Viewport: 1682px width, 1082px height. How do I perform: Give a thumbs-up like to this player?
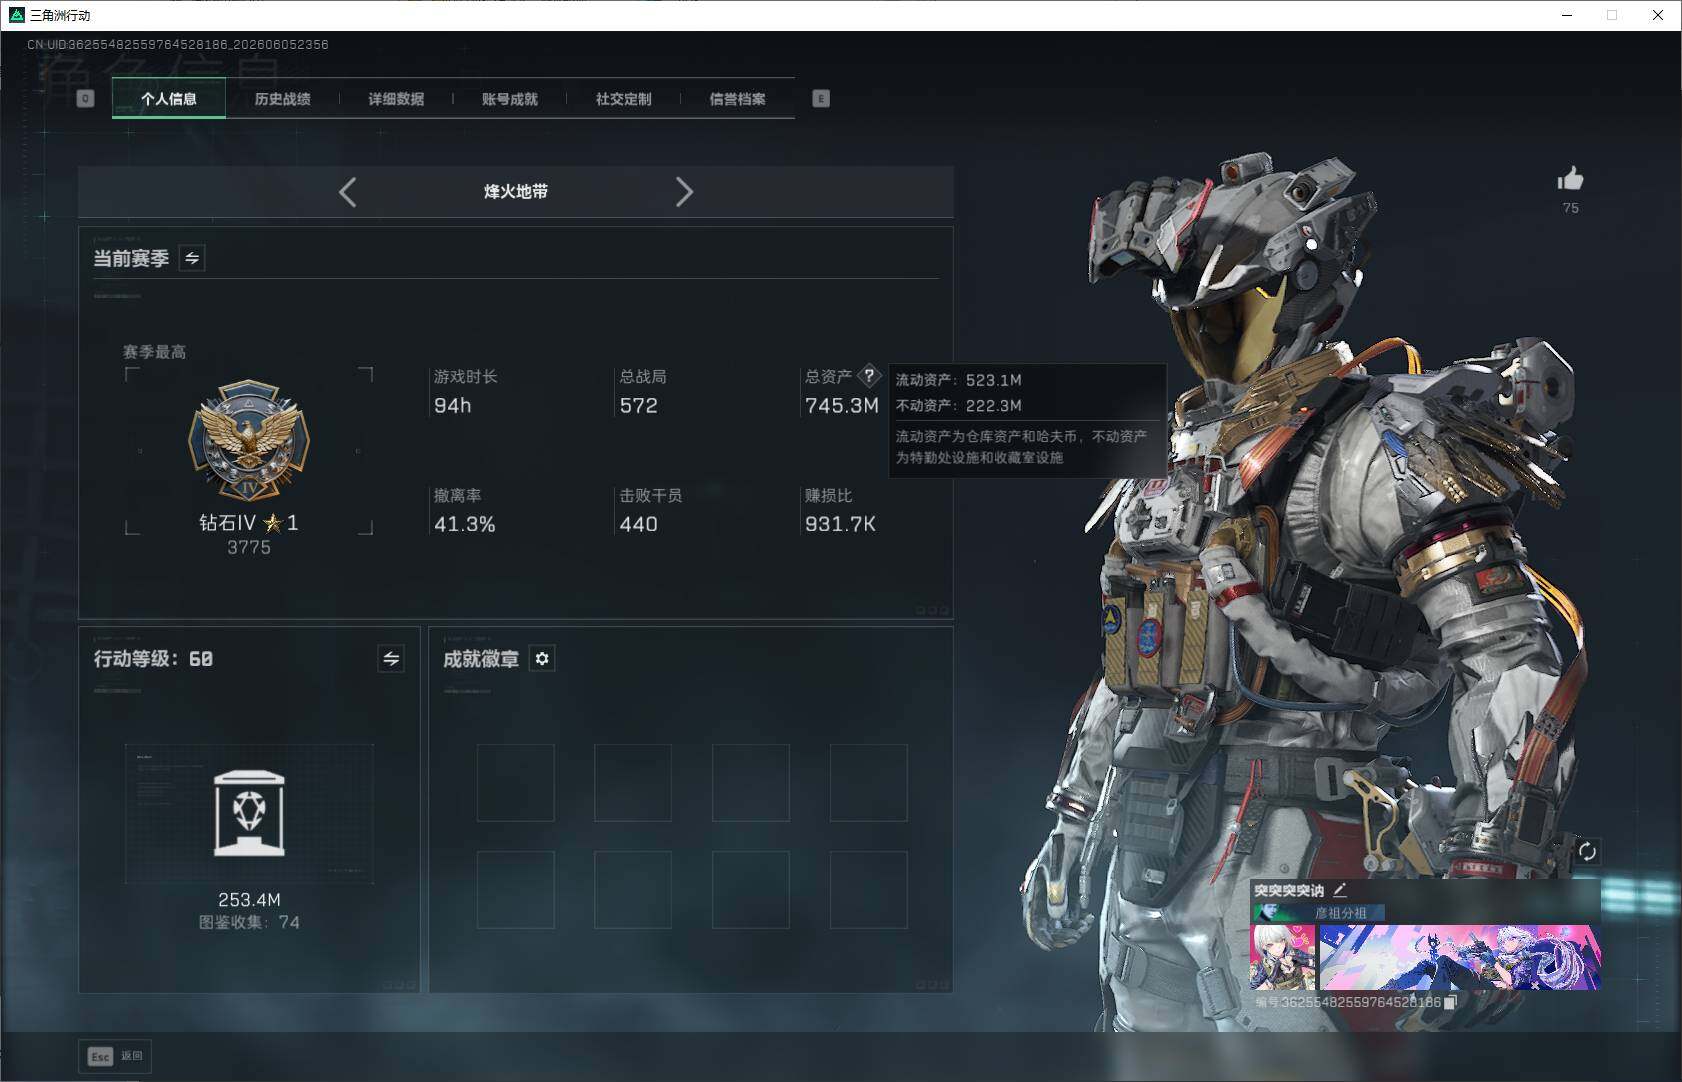point(1570,180)
